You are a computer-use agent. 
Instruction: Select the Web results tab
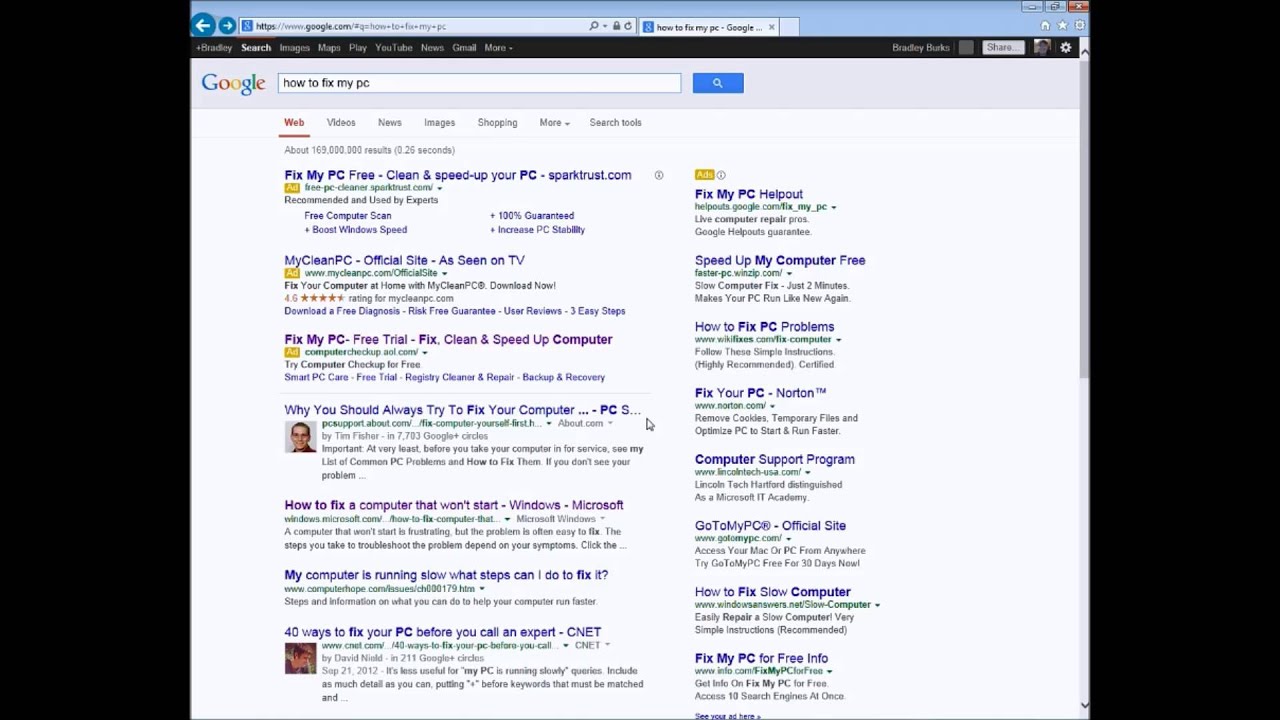coord(294,122)
